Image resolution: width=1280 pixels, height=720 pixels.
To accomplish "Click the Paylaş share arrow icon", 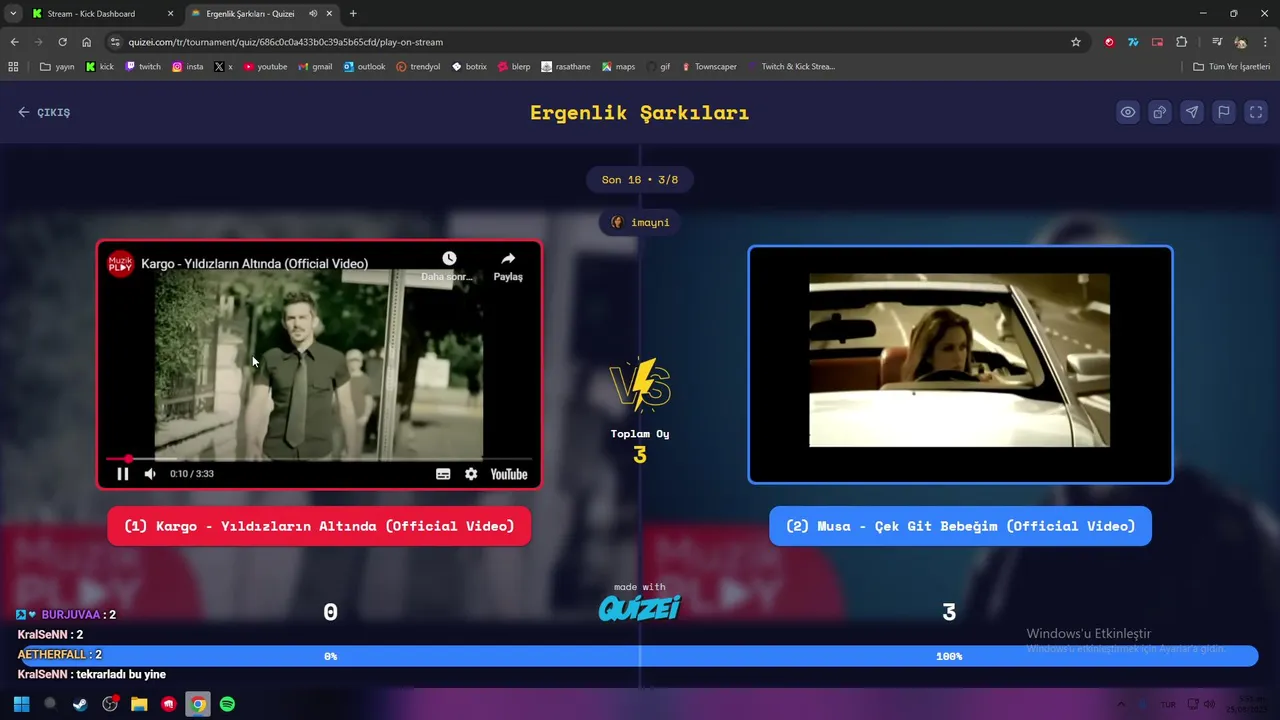I will 508,259.
